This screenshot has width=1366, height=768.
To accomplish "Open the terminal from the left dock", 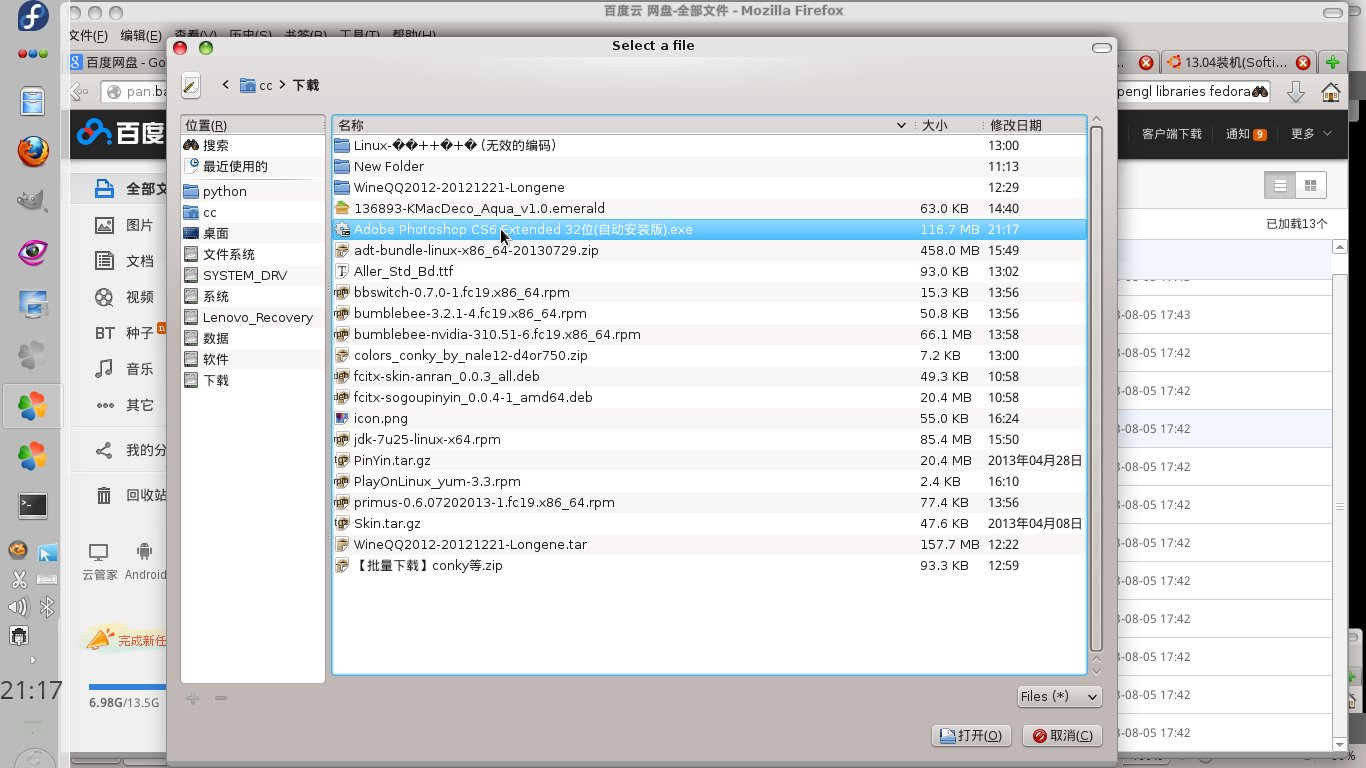I will (33, 506).
